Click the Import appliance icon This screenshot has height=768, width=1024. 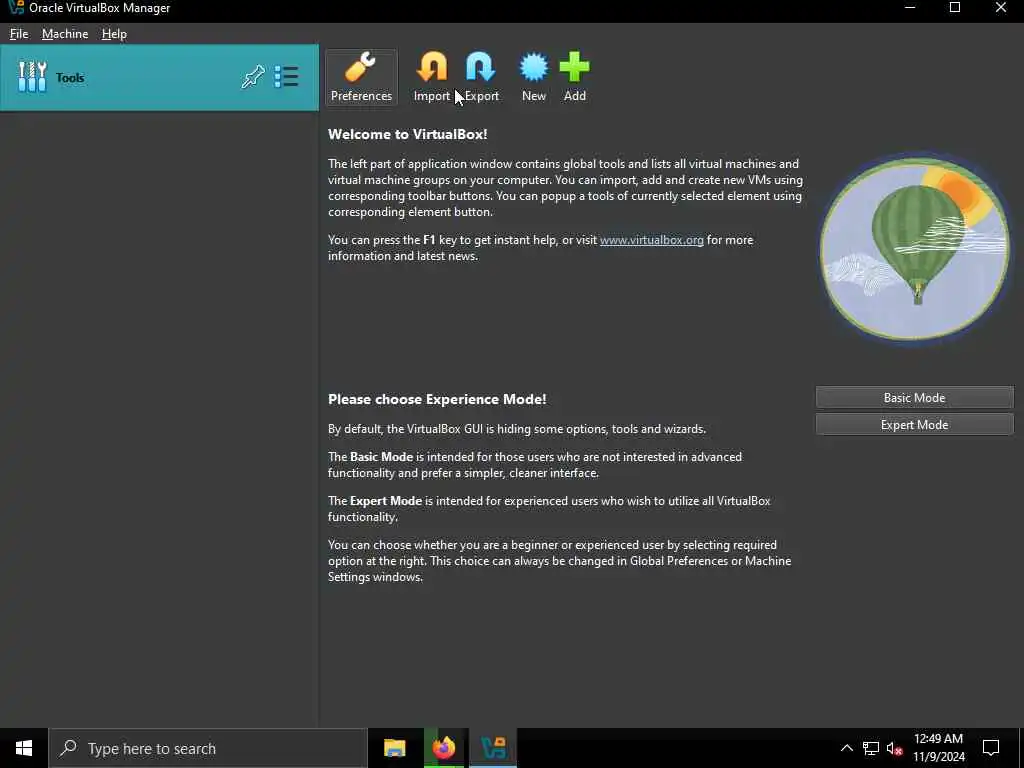tap(432, 77)
